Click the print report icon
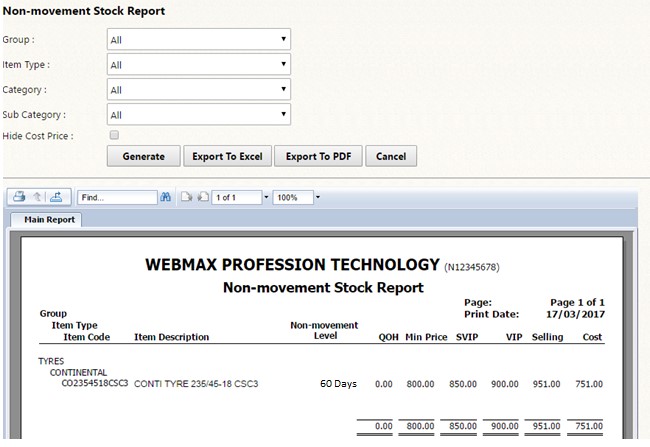650x447 pixels. pos(19,197)
